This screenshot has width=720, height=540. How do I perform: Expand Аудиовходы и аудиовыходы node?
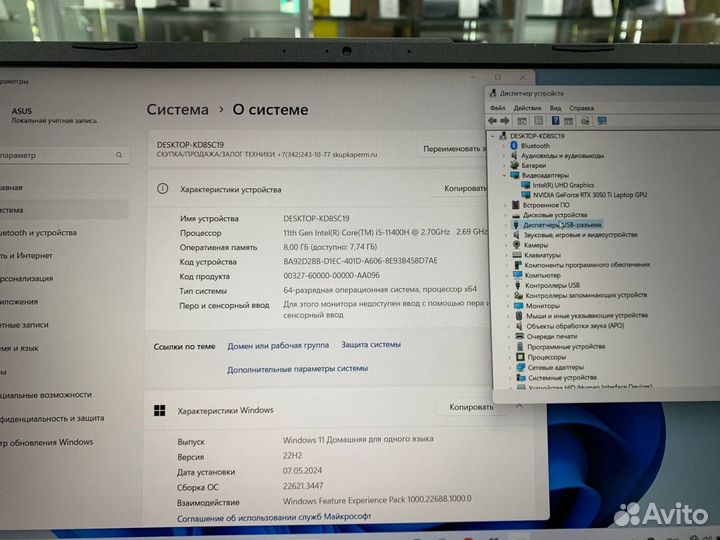(x=504, y=156)
